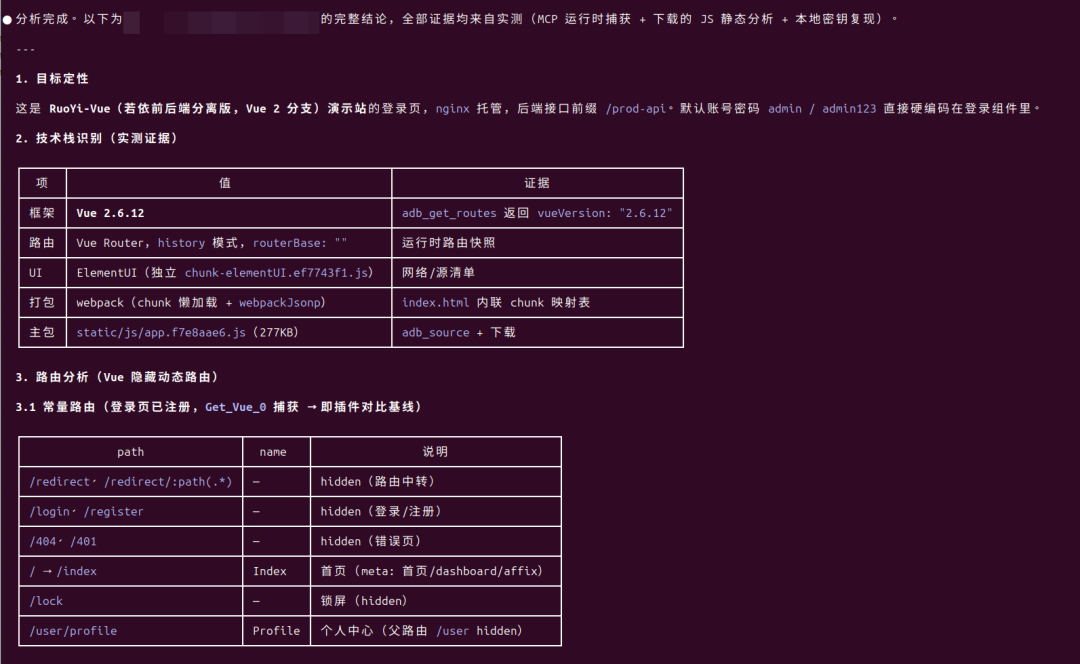Click 'hidden (错误页)' description cell
The image size is (1080, 664).
[x=435, y=541]
